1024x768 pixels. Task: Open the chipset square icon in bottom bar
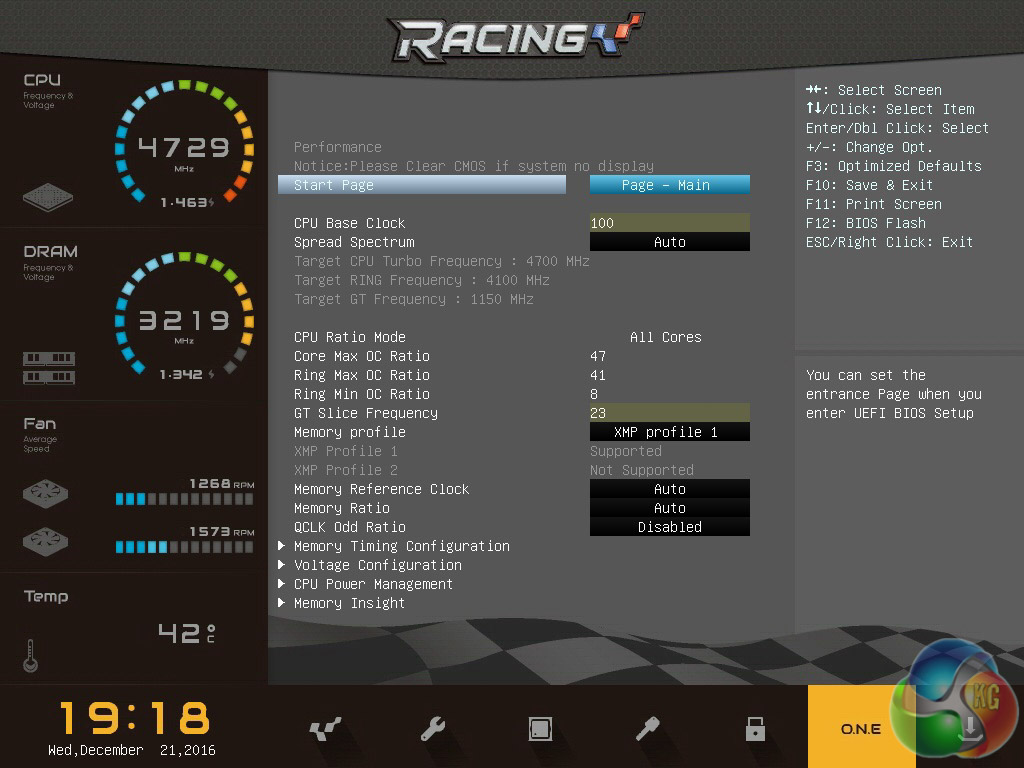540,729
